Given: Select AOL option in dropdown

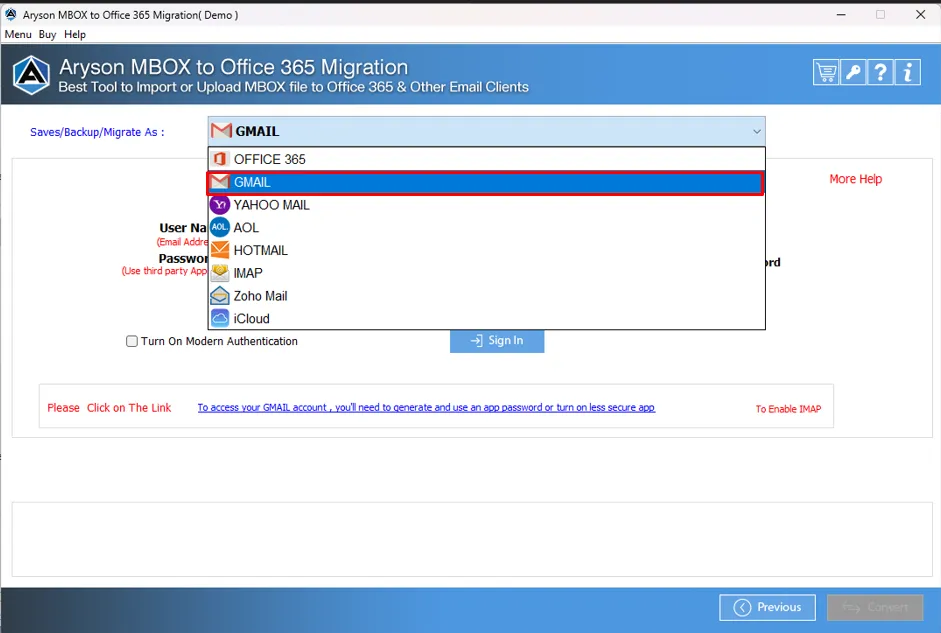Looking at the screenshot, I should 487,227.
